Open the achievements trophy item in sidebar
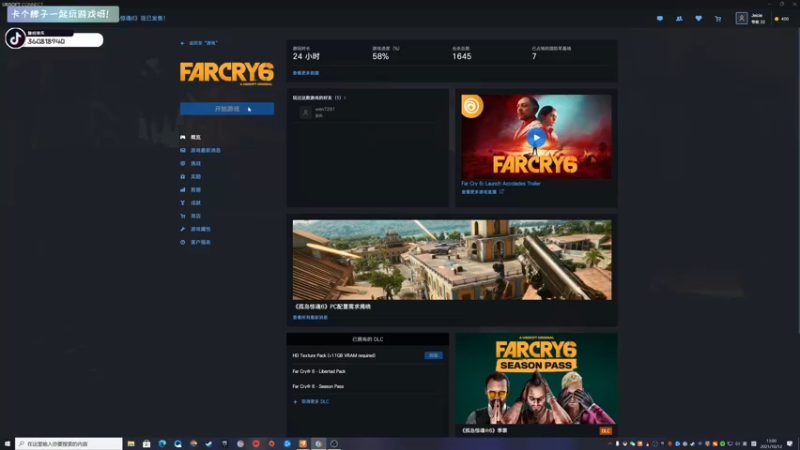This screenshot has height=450, width=800. 190,203
